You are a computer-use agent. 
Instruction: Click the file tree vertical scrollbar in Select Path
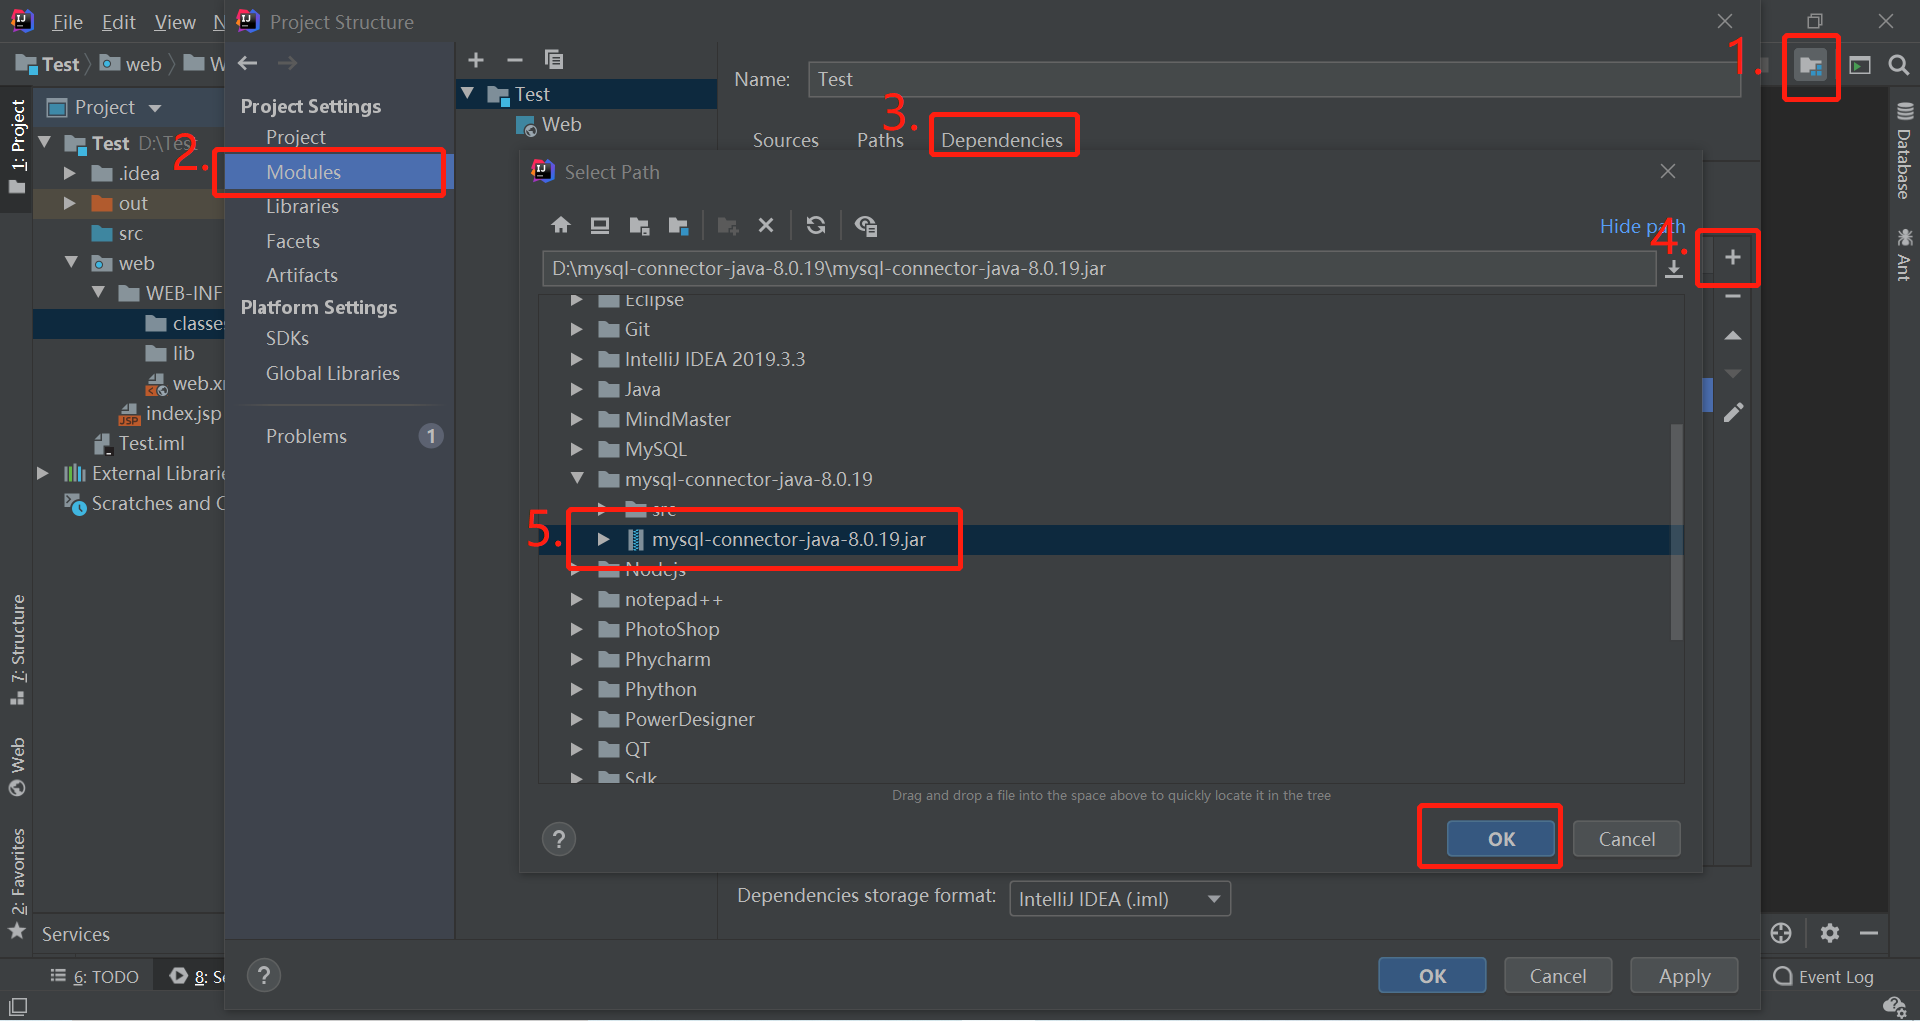1676,531
